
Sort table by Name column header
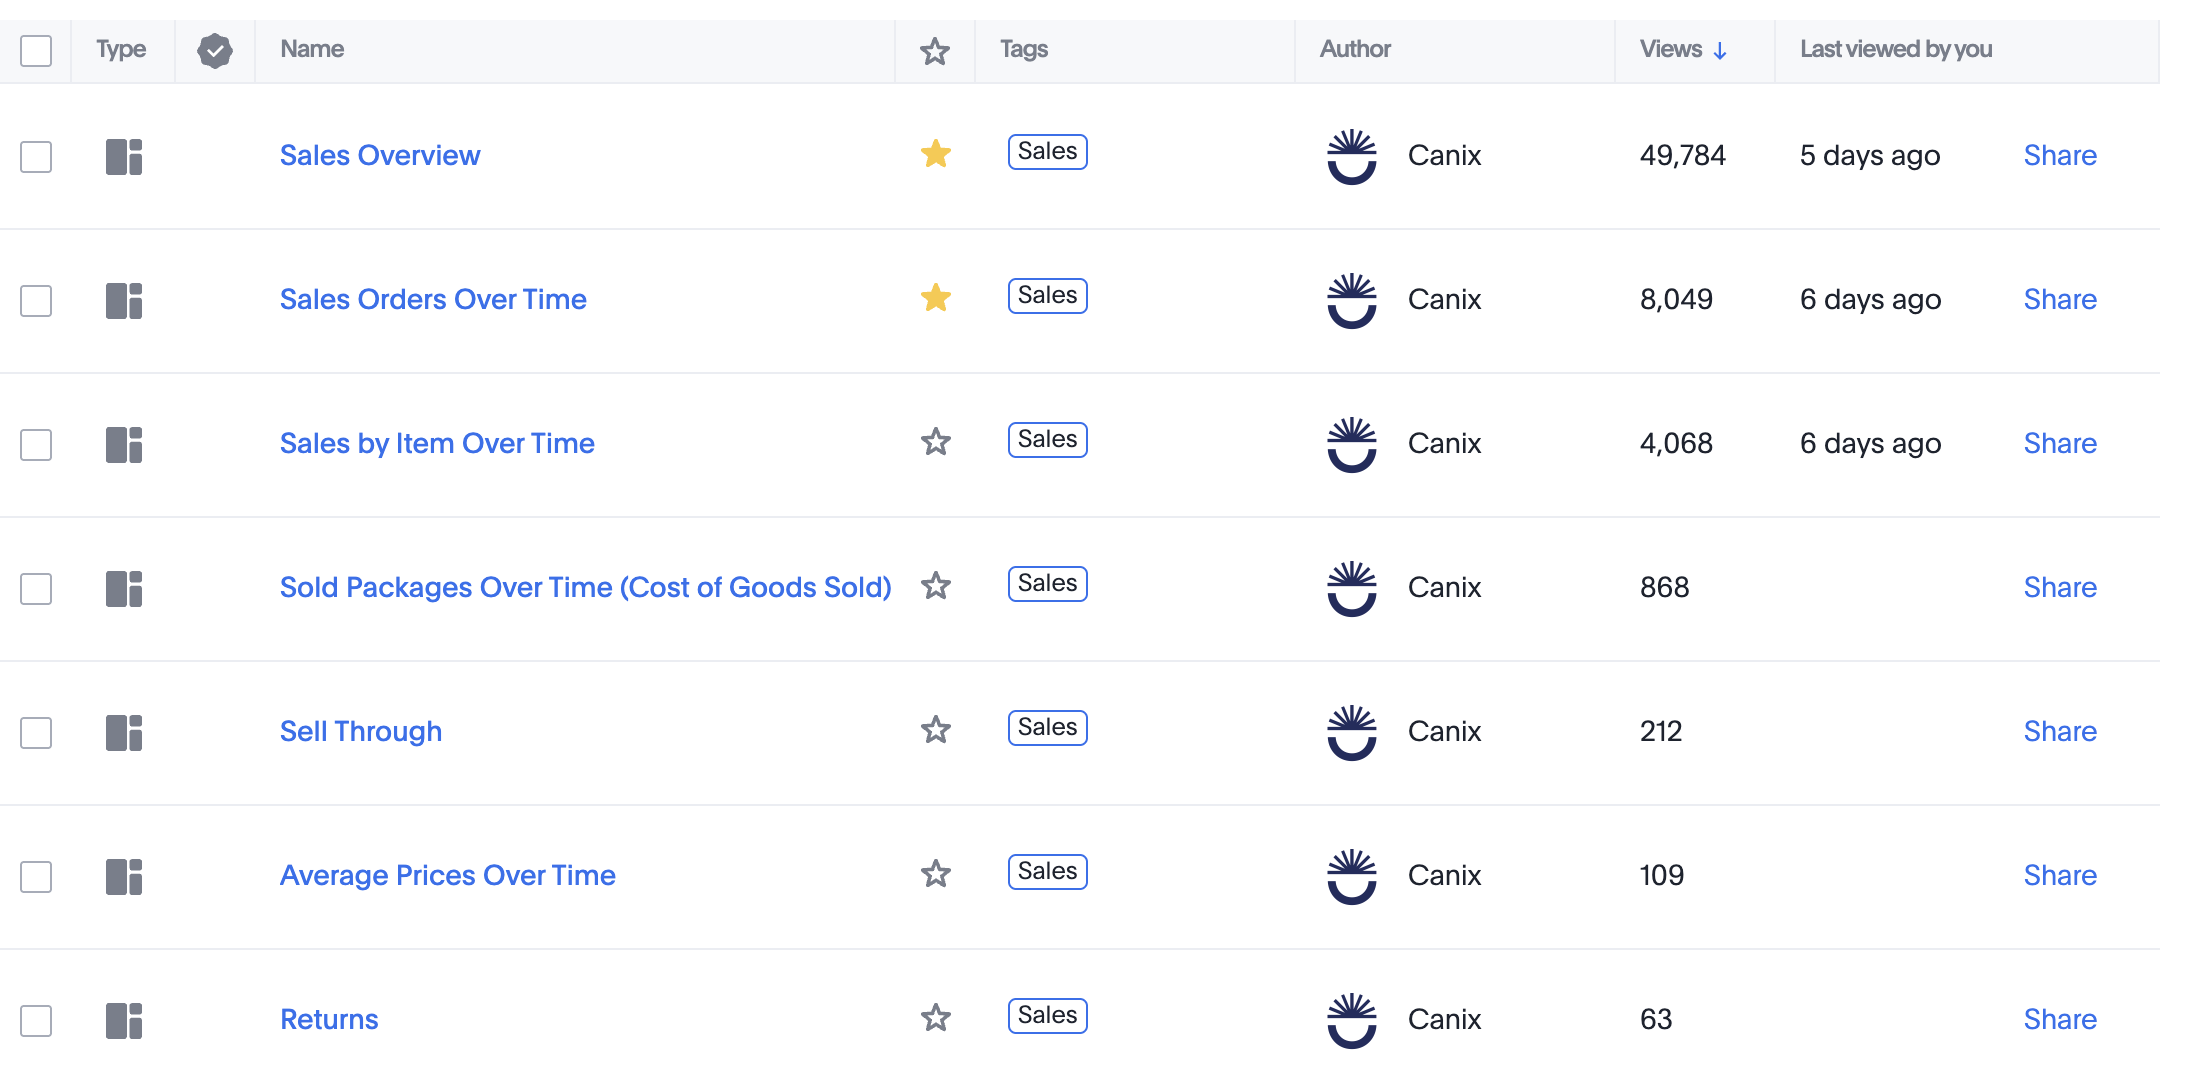(312, 49)
